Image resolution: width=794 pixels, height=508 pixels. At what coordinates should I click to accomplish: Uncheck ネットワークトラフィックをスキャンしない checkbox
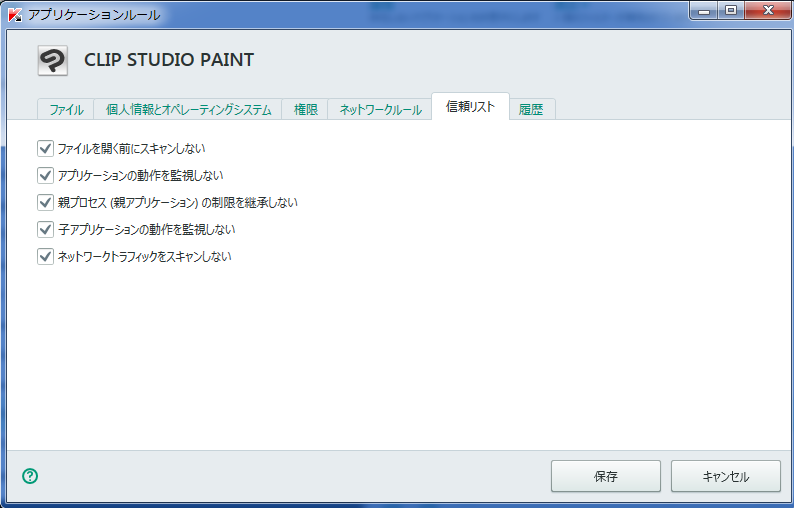[x=45, y=256]
